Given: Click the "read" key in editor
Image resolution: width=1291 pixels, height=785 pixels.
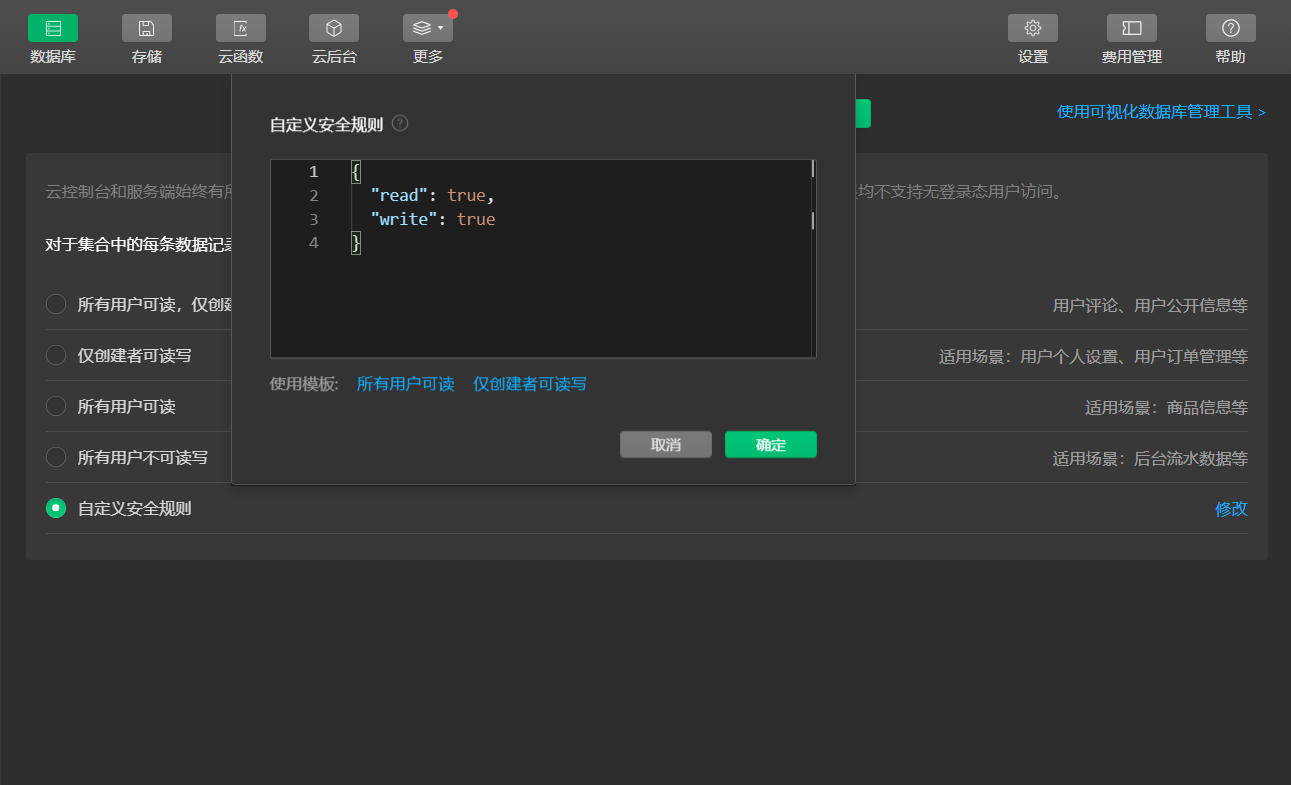Looking at the screenshot, I should pos(399,195).
